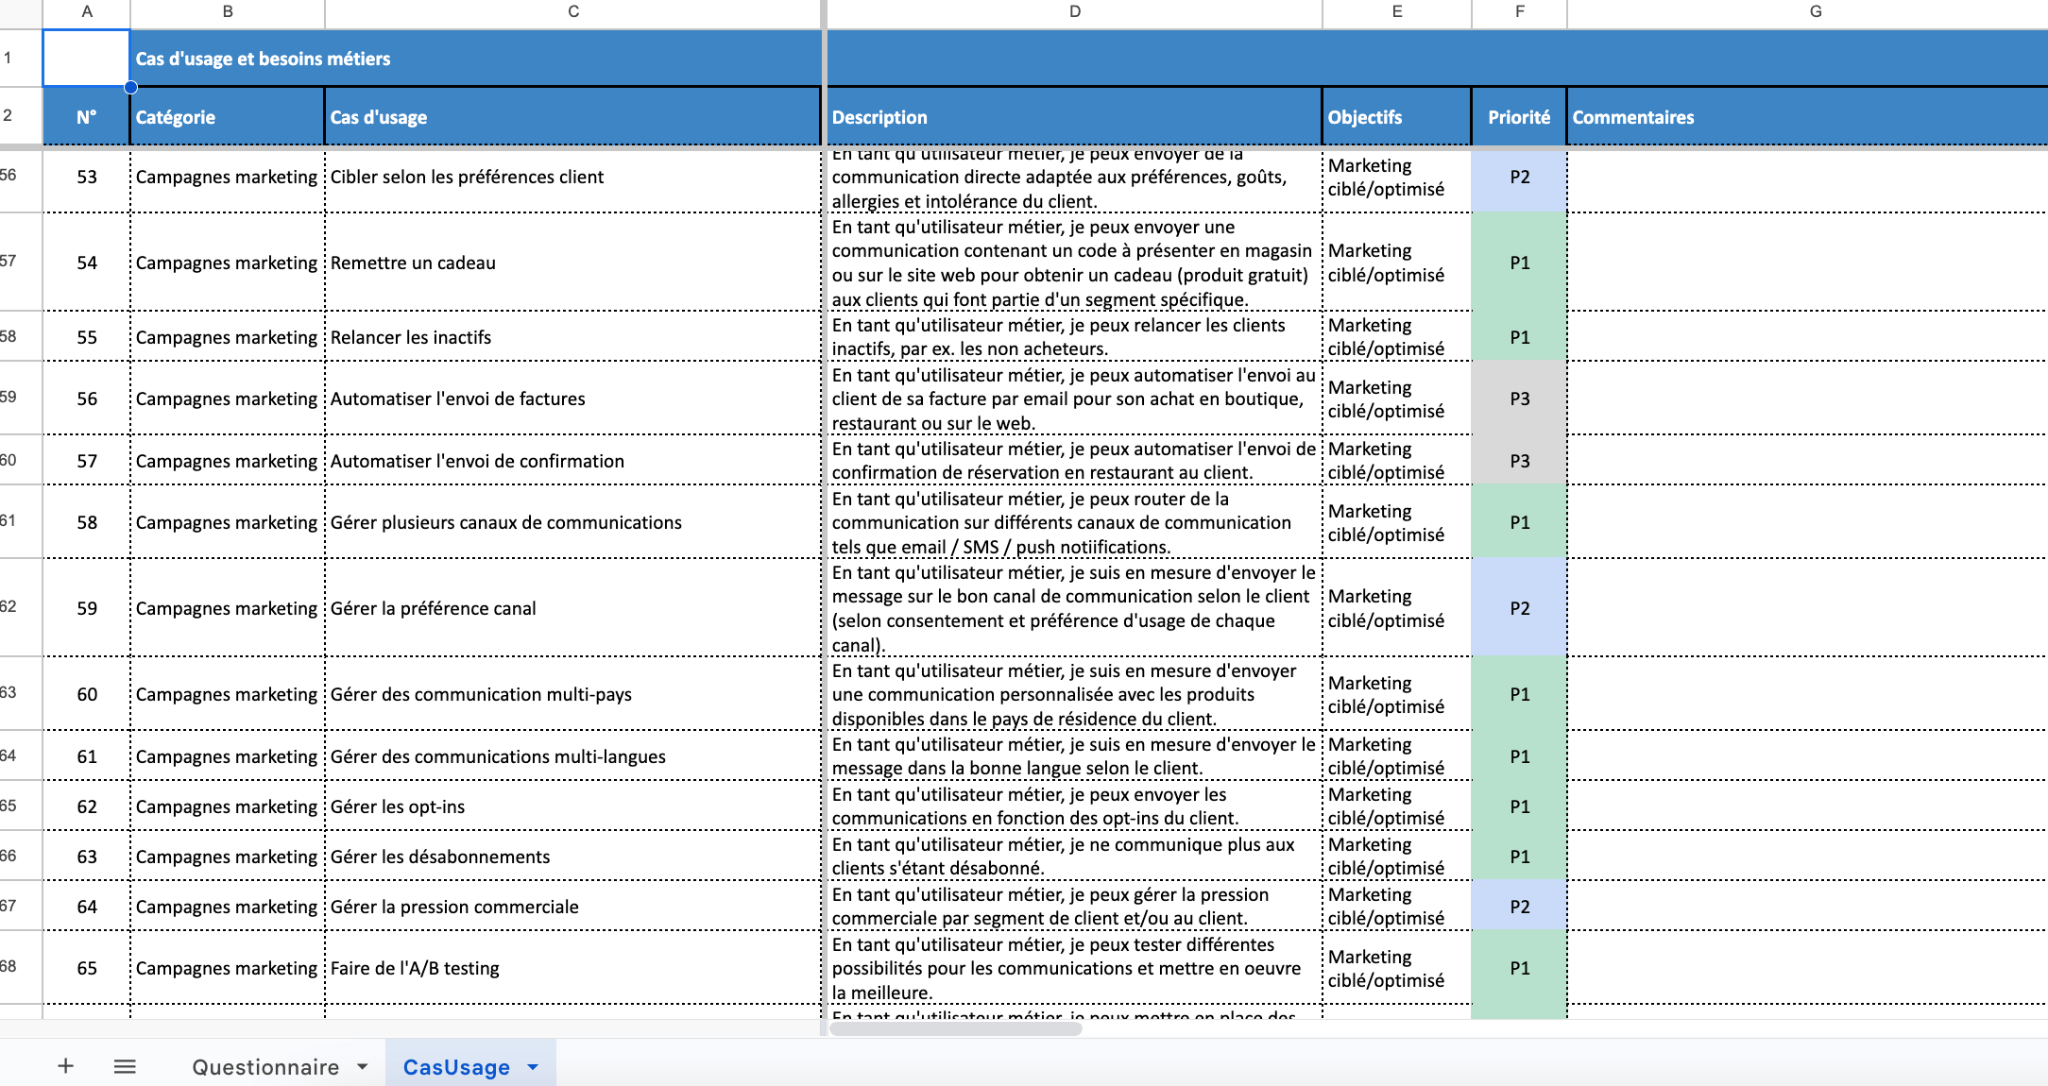Click the selected cell A1
Viewport: 2048px width, 1086px height.
pyautogui.click(x=86, y=57)
